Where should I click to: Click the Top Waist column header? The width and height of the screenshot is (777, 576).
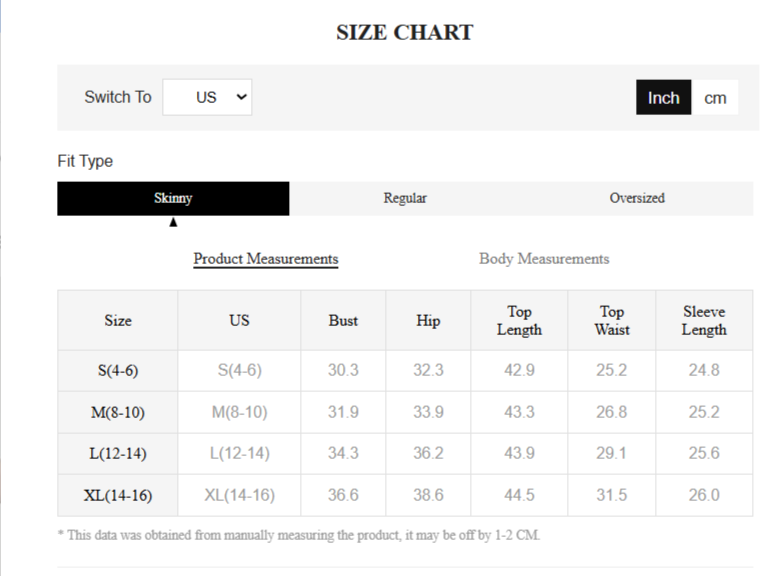(612, 321)
